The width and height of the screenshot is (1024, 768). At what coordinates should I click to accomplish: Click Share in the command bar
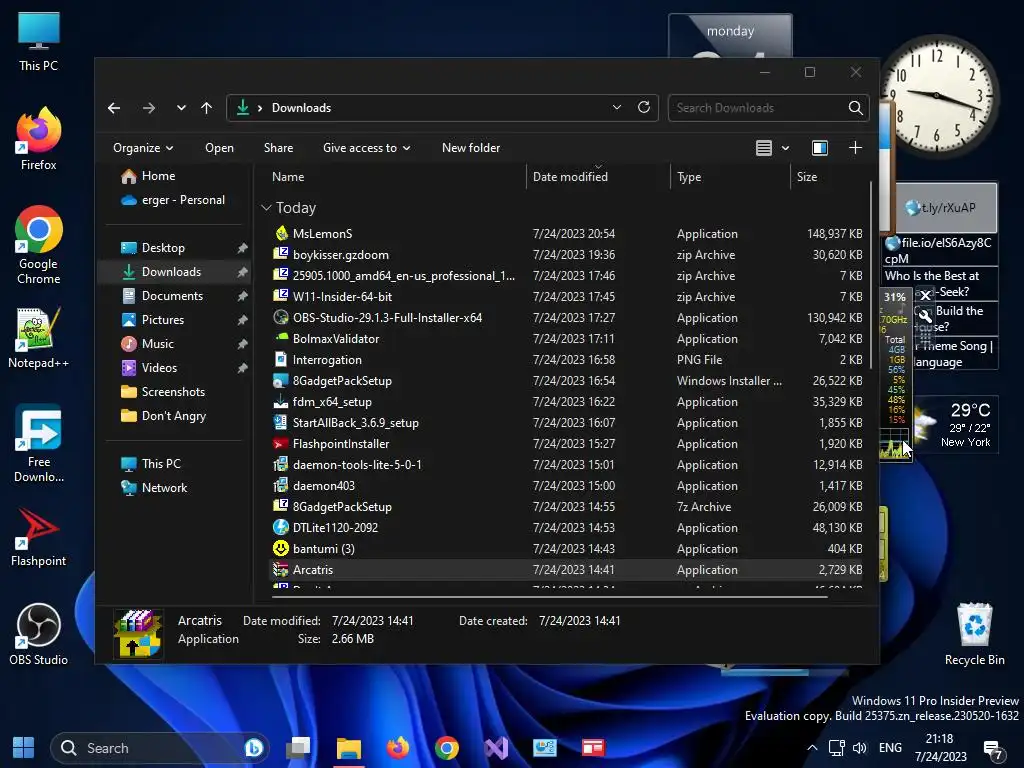(278, 148)
